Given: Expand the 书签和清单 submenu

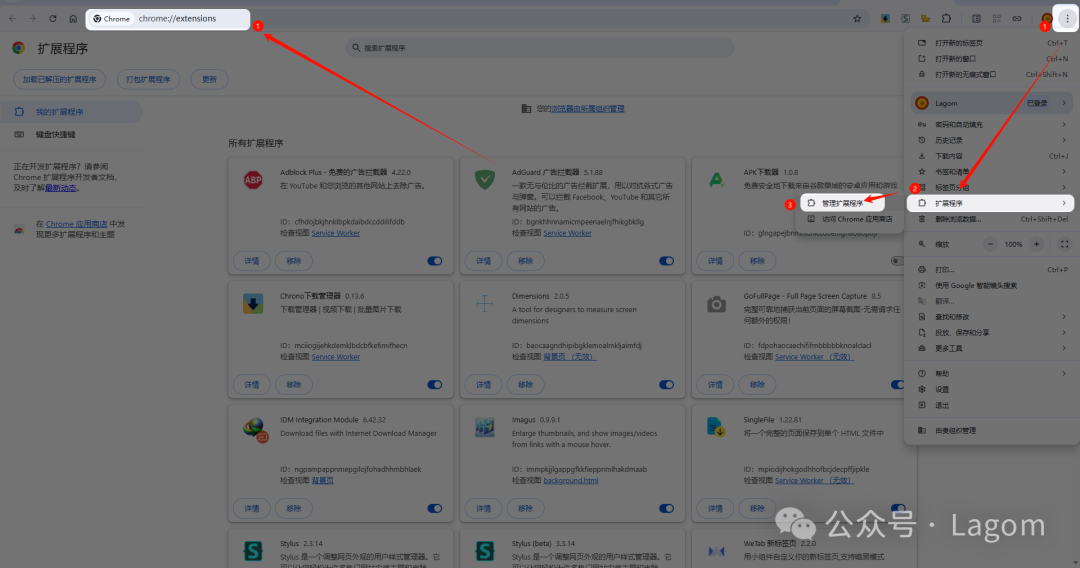Looking at the screenshot, I should tap(992, 172).
